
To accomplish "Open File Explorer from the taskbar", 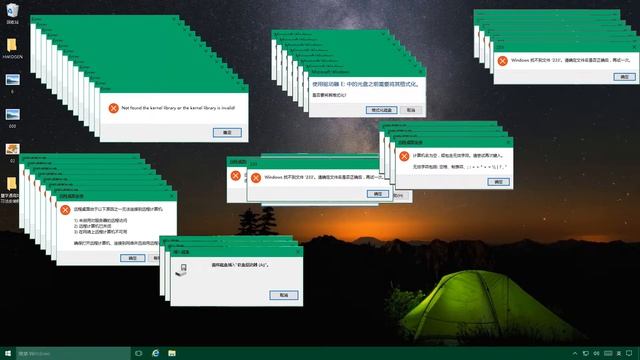I will (172, 353).
